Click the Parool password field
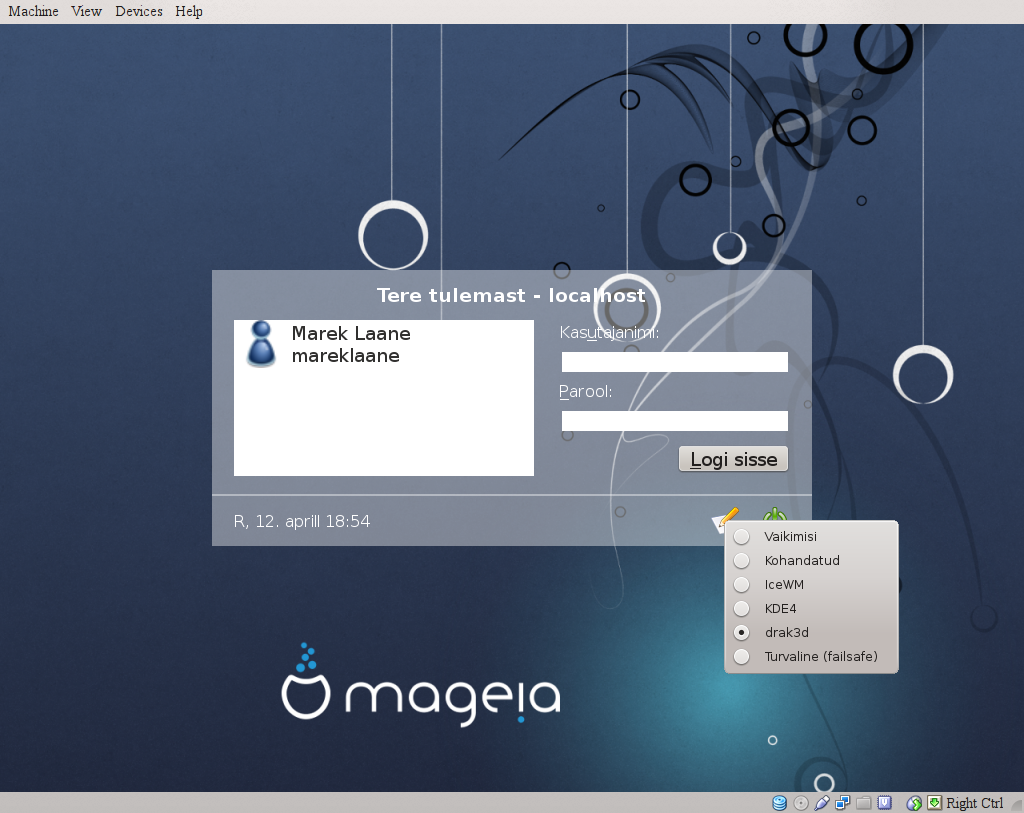The image size is (1024, 813). [675, 421]
